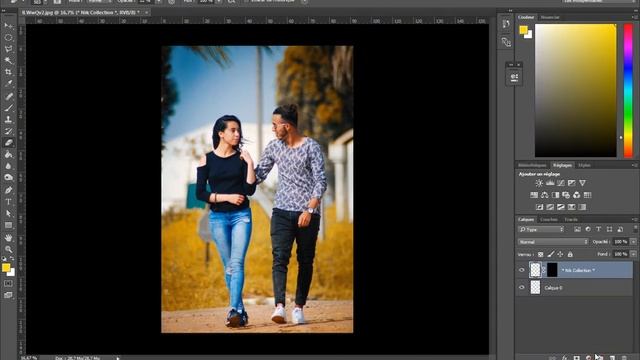Switch to the Tracés tab
The width and height of the screenshot is (640, 360).
pyautogui.click(x=571, y=220)
